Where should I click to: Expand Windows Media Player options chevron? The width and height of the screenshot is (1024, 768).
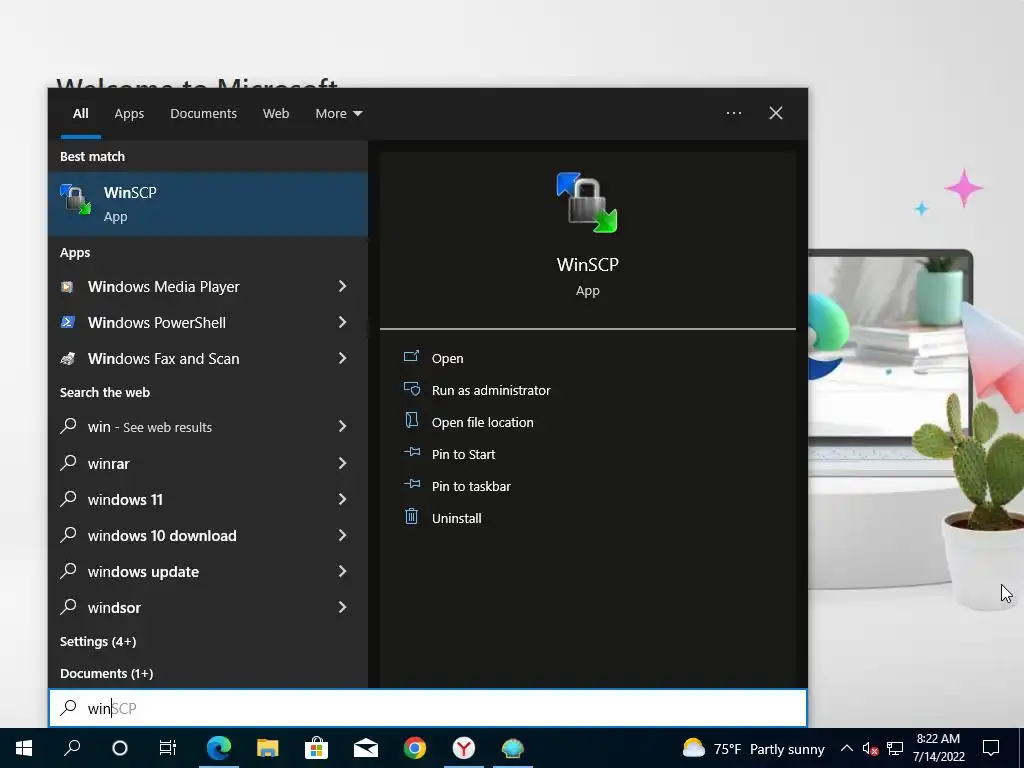342,286
